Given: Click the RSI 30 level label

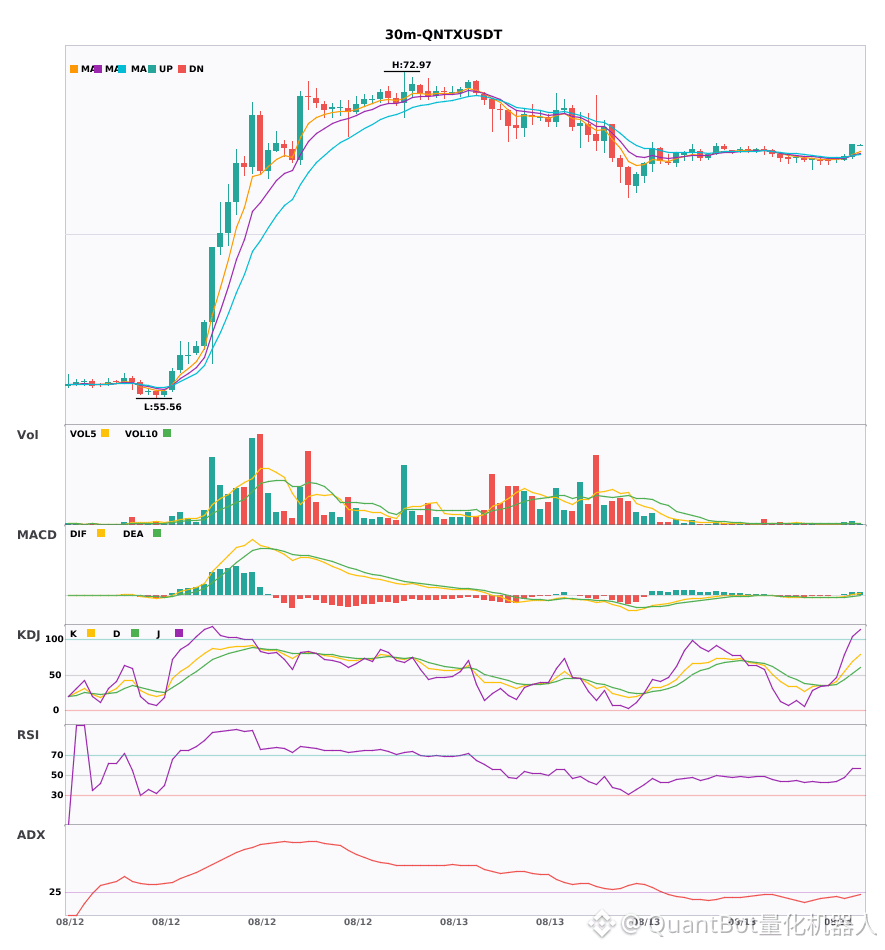Looking at the screenshot, I should (58, 795).
